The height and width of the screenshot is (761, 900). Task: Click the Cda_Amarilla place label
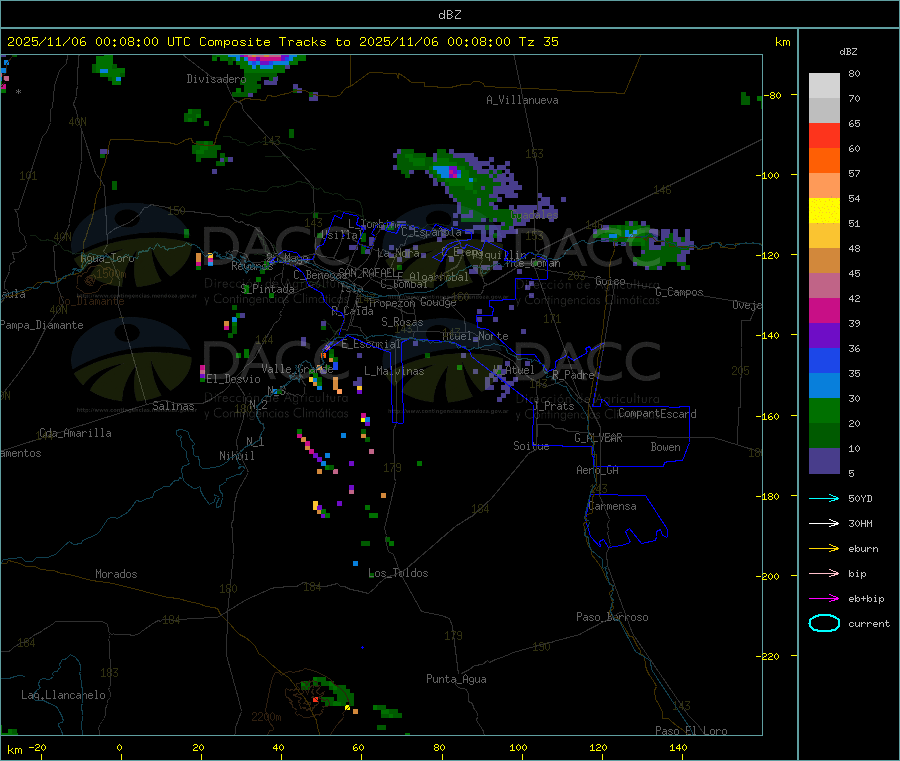(x=75, y=433)
